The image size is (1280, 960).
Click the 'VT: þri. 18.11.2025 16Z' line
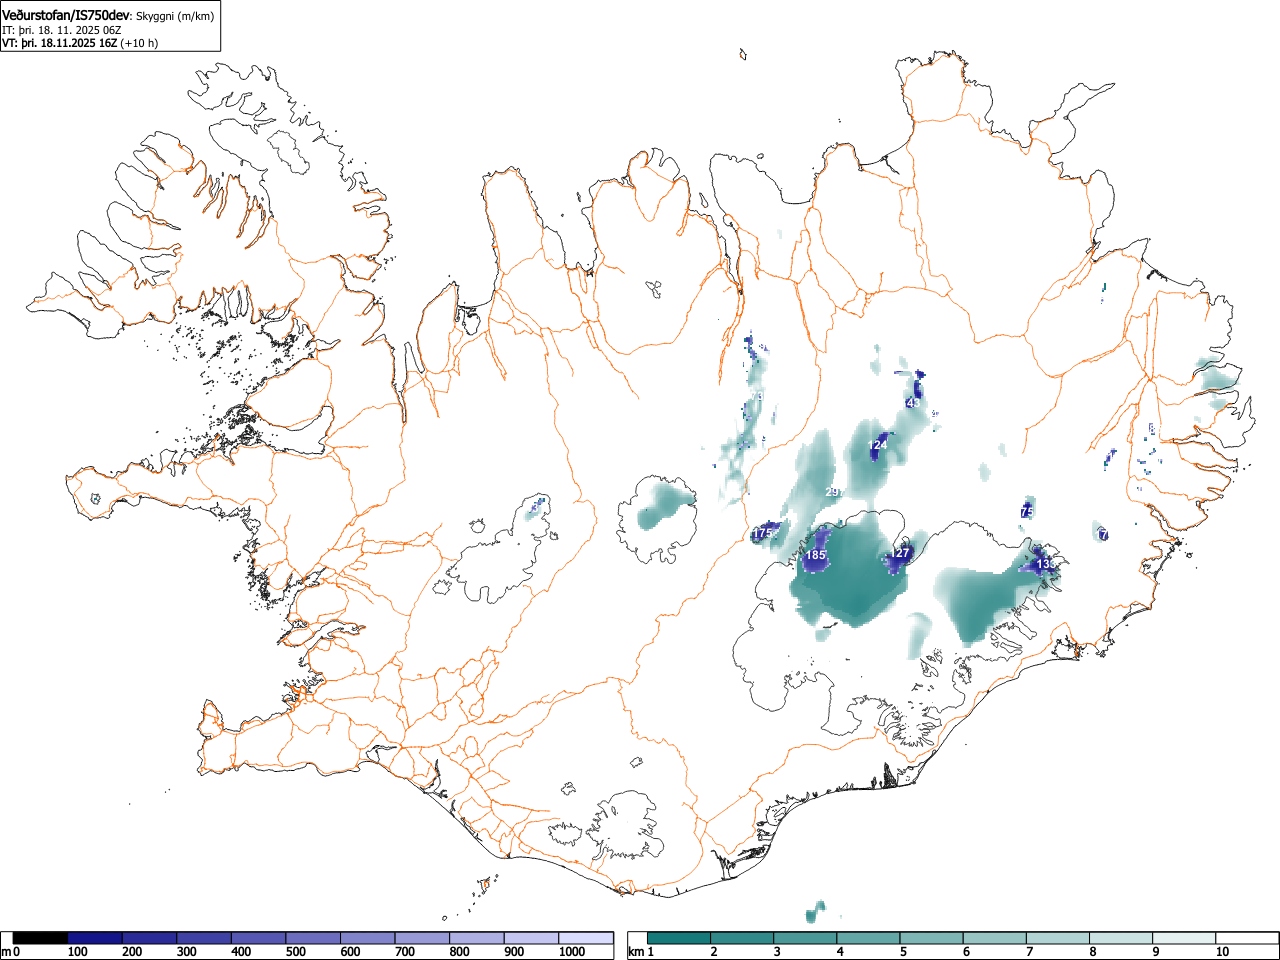tap(60, 43)
